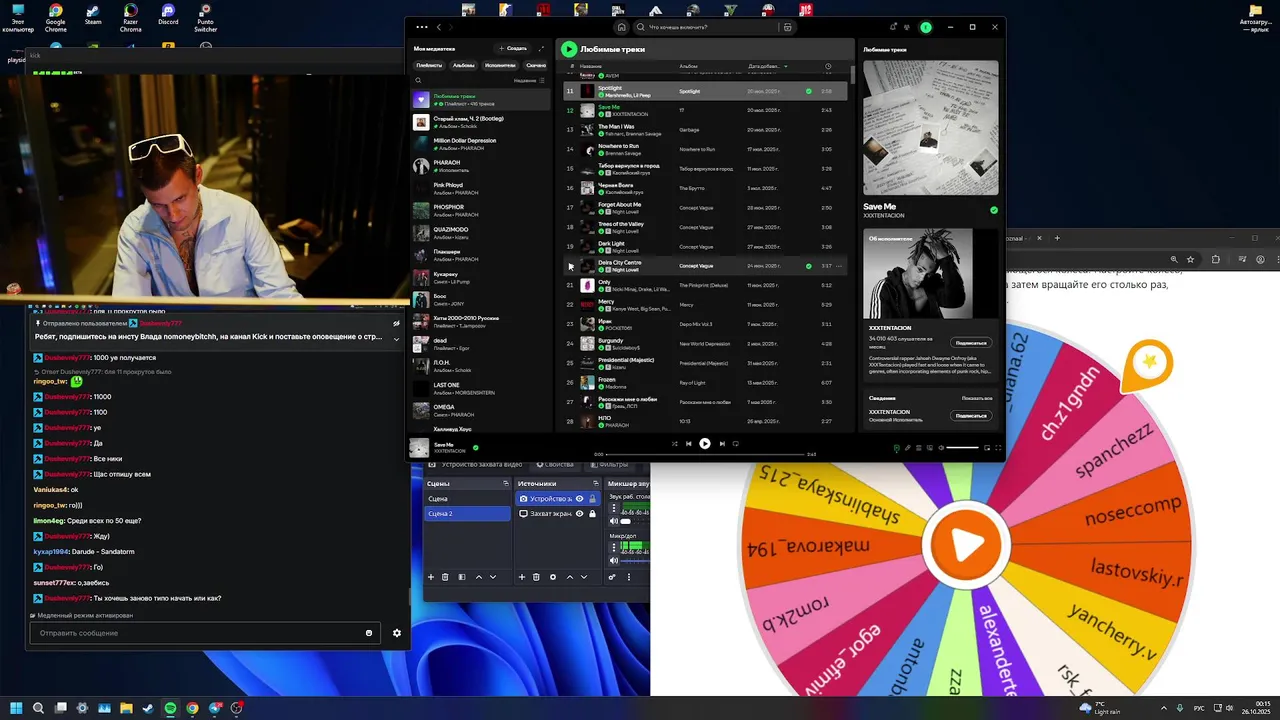Seek along the Spotify track progress bar
This screenshot has width=1280, height=720.
click(705, 454)
